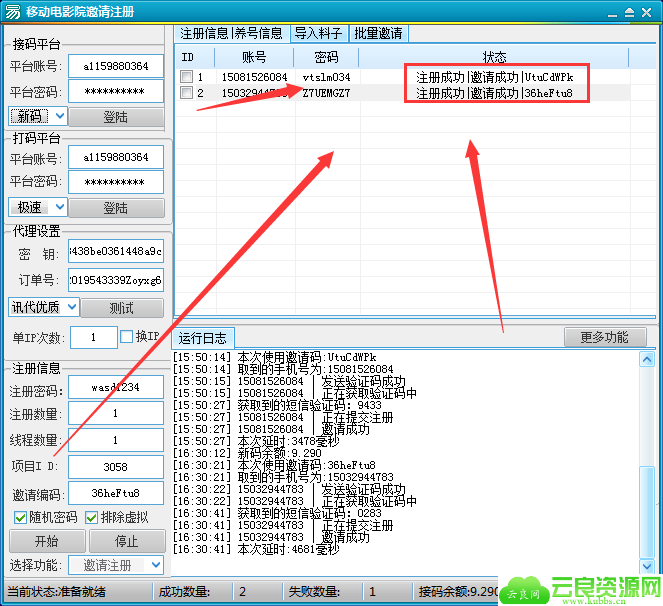663x606 pixels.
Task: Click the ID column header
Action: click(x=195, y=57)
